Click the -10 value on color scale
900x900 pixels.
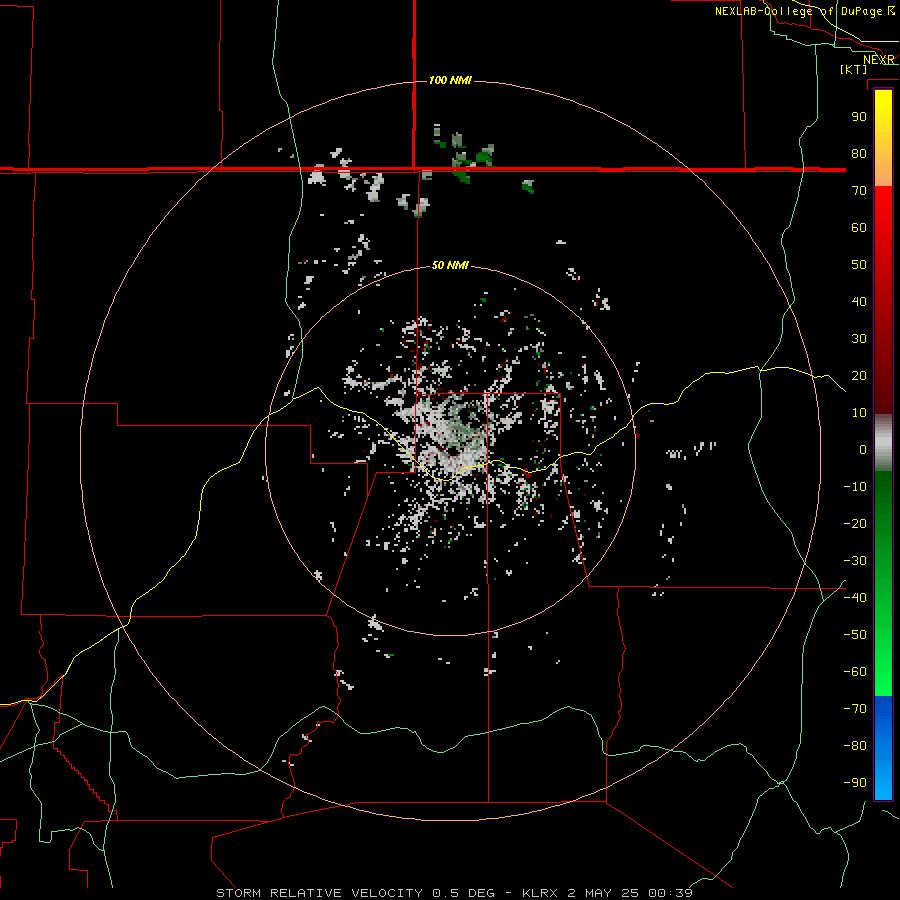pyautogui.click(x=855, y=487)
